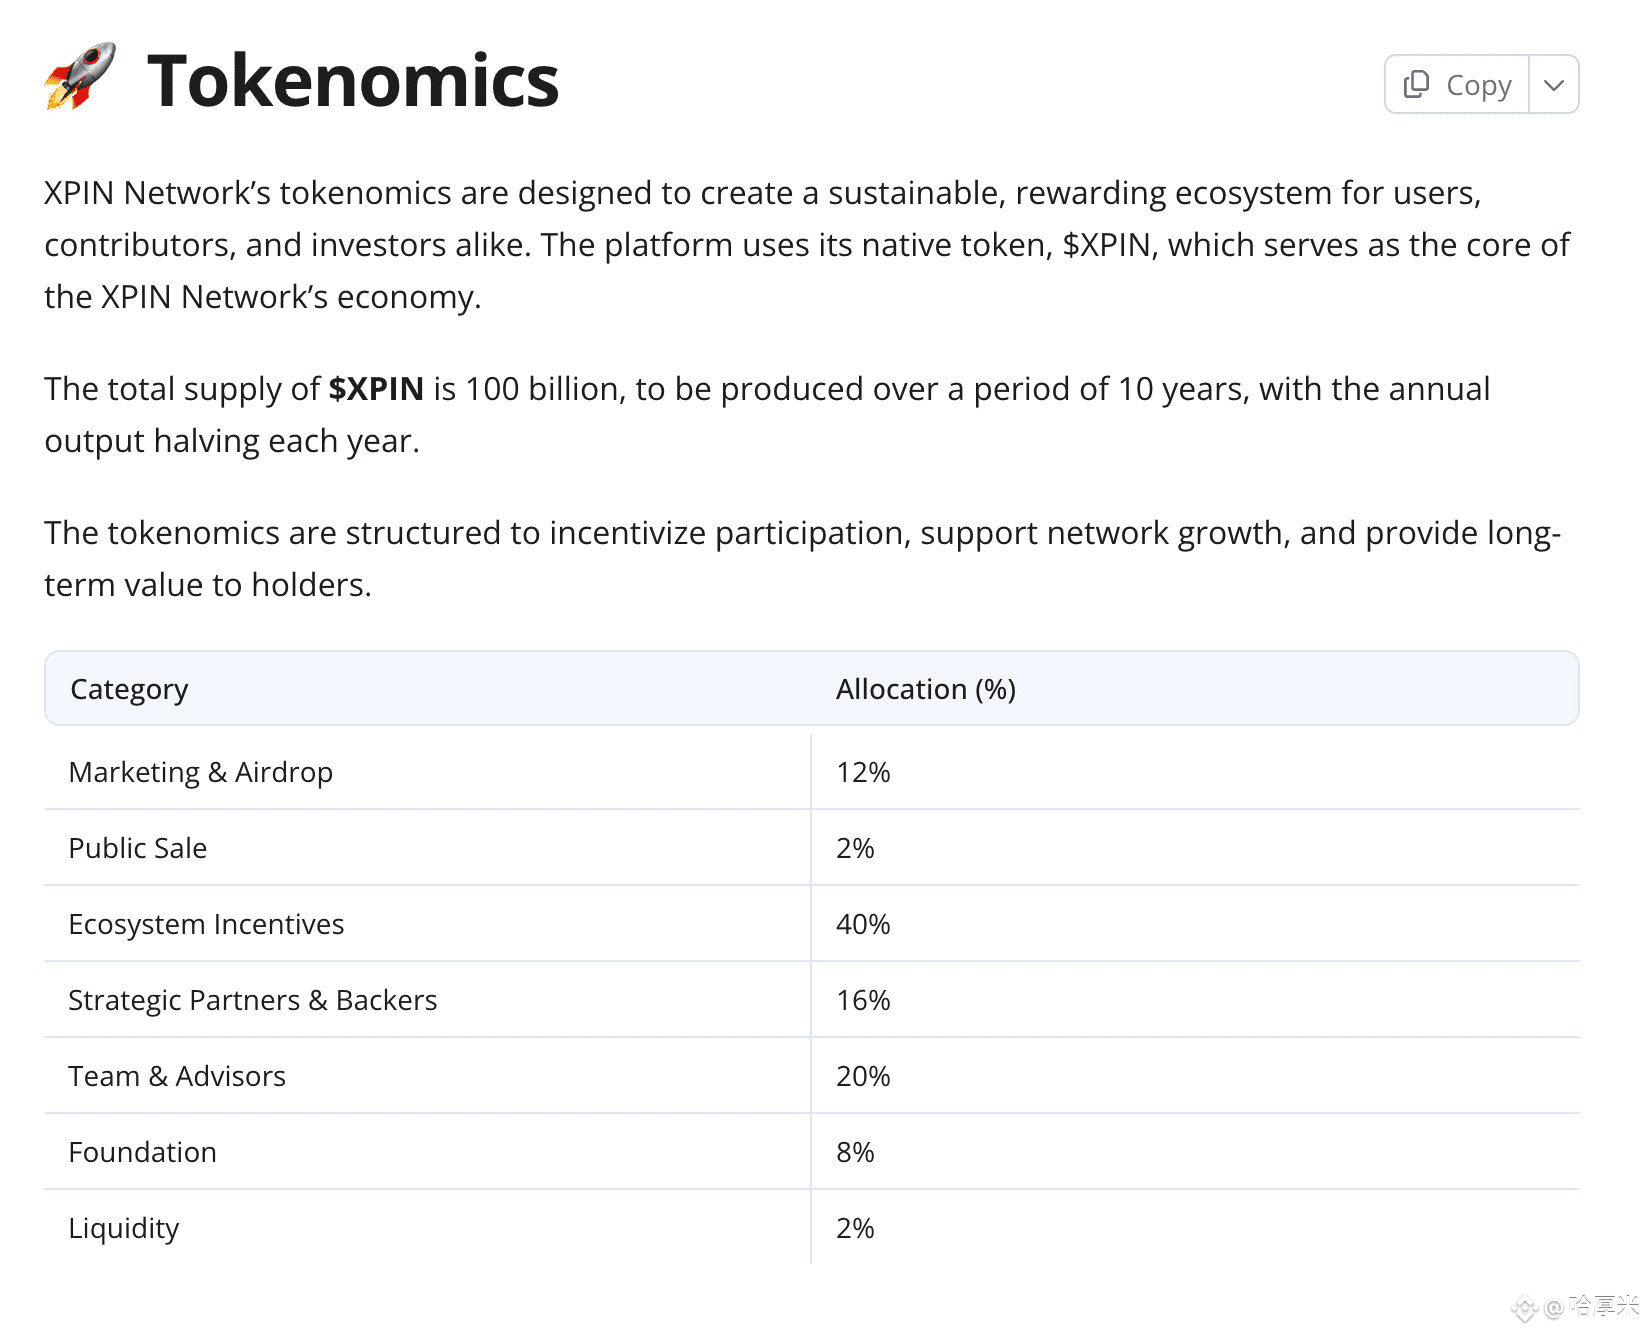Select the Category column header
The image size is (1648, 1334).
coord(129,689)
